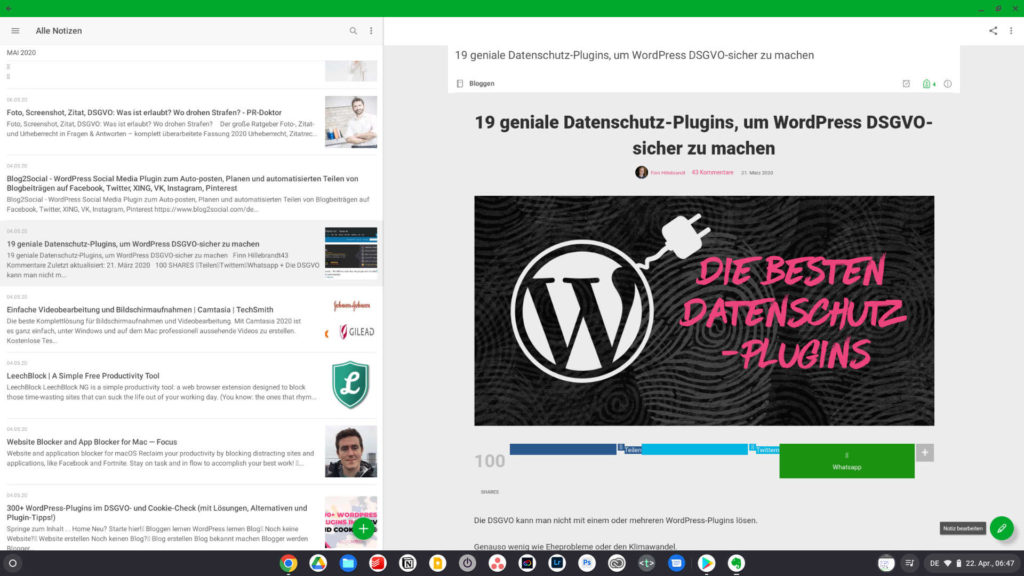This screenshot has height=576, width=1024.
Task: Click the grey plus share box
Action: [925, 453]
